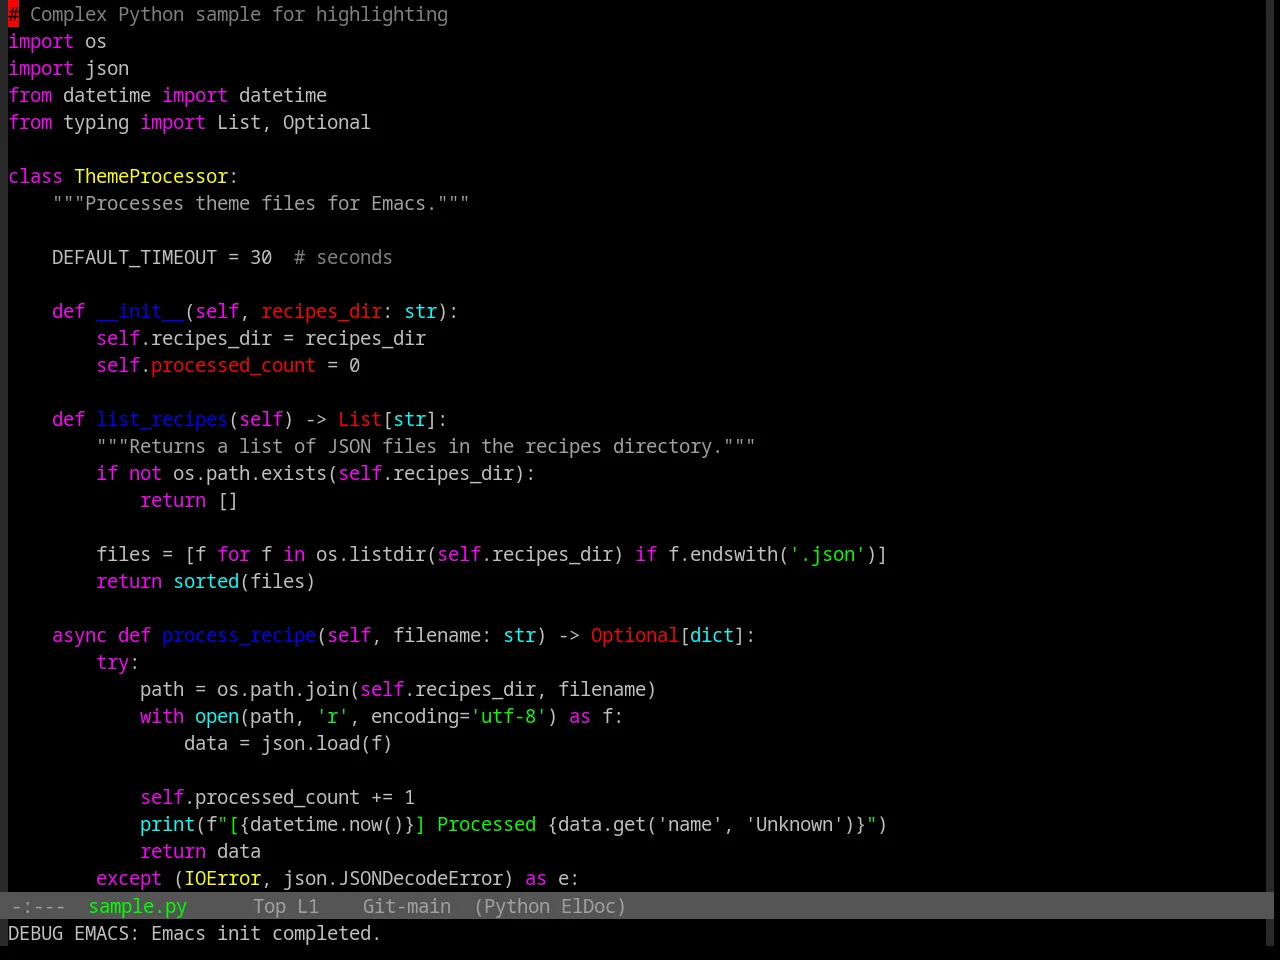This screenshot has height=960, width=1280.
Task: Click the Top position indicator in the mode line
Action: coord(269,906)
